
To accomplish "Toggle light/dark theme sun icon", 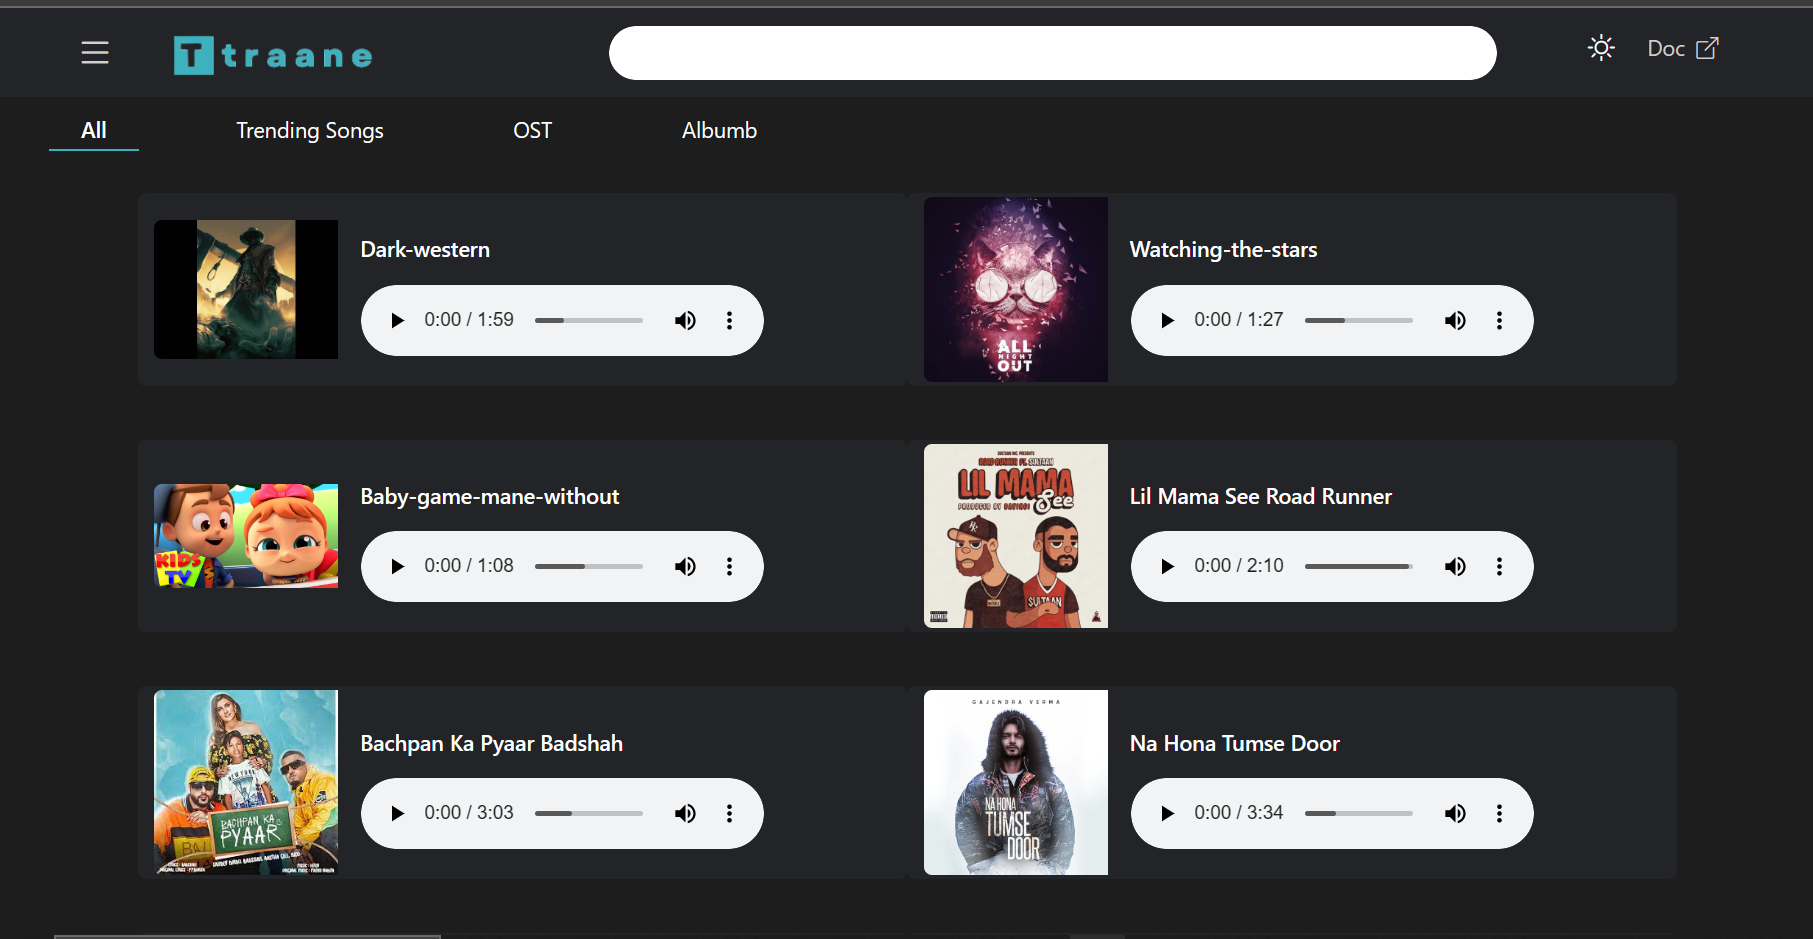I will click(x=1600, y=48).
